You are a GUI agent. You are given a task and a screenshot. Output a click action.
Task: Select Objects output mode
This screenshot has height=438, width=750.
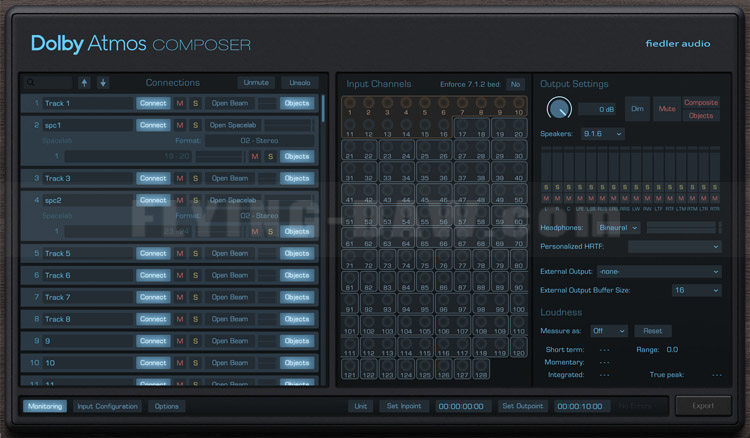tap(701, 116)
